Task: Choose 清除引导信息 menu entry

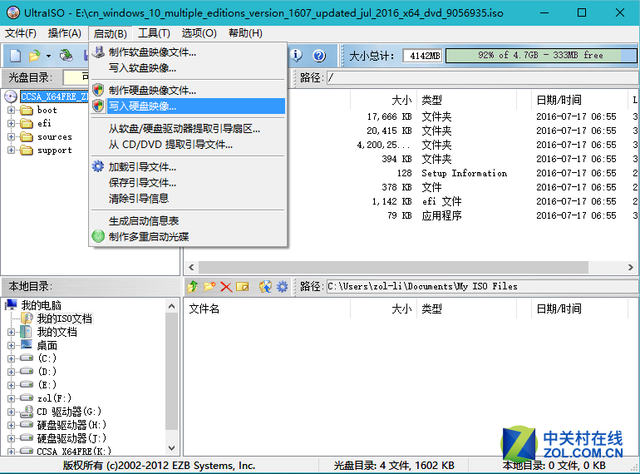Action: pyautogui.click(x=188, y=198)
